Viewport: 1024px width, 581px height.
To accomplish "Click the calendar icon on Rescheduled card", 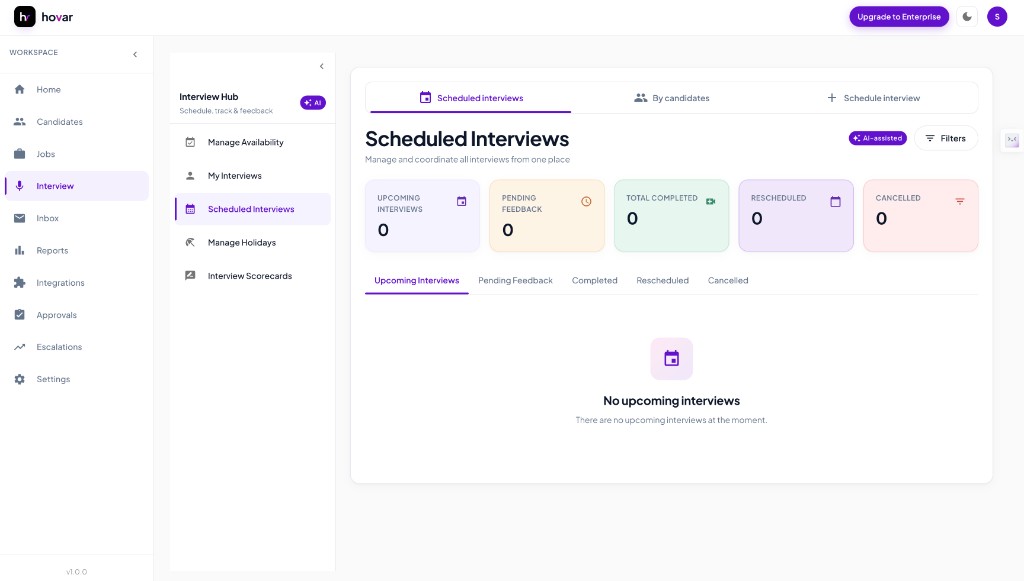I will [835, 202].
